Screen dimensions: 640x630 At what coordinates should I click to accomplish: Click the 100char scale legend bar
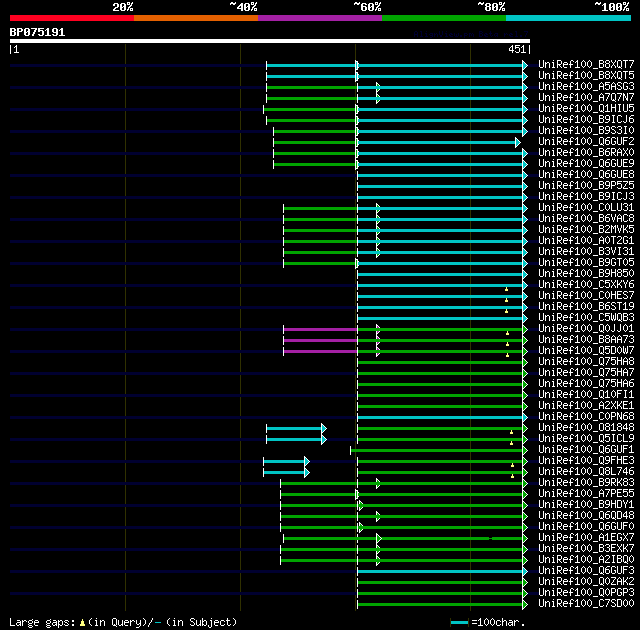(459, 623)
